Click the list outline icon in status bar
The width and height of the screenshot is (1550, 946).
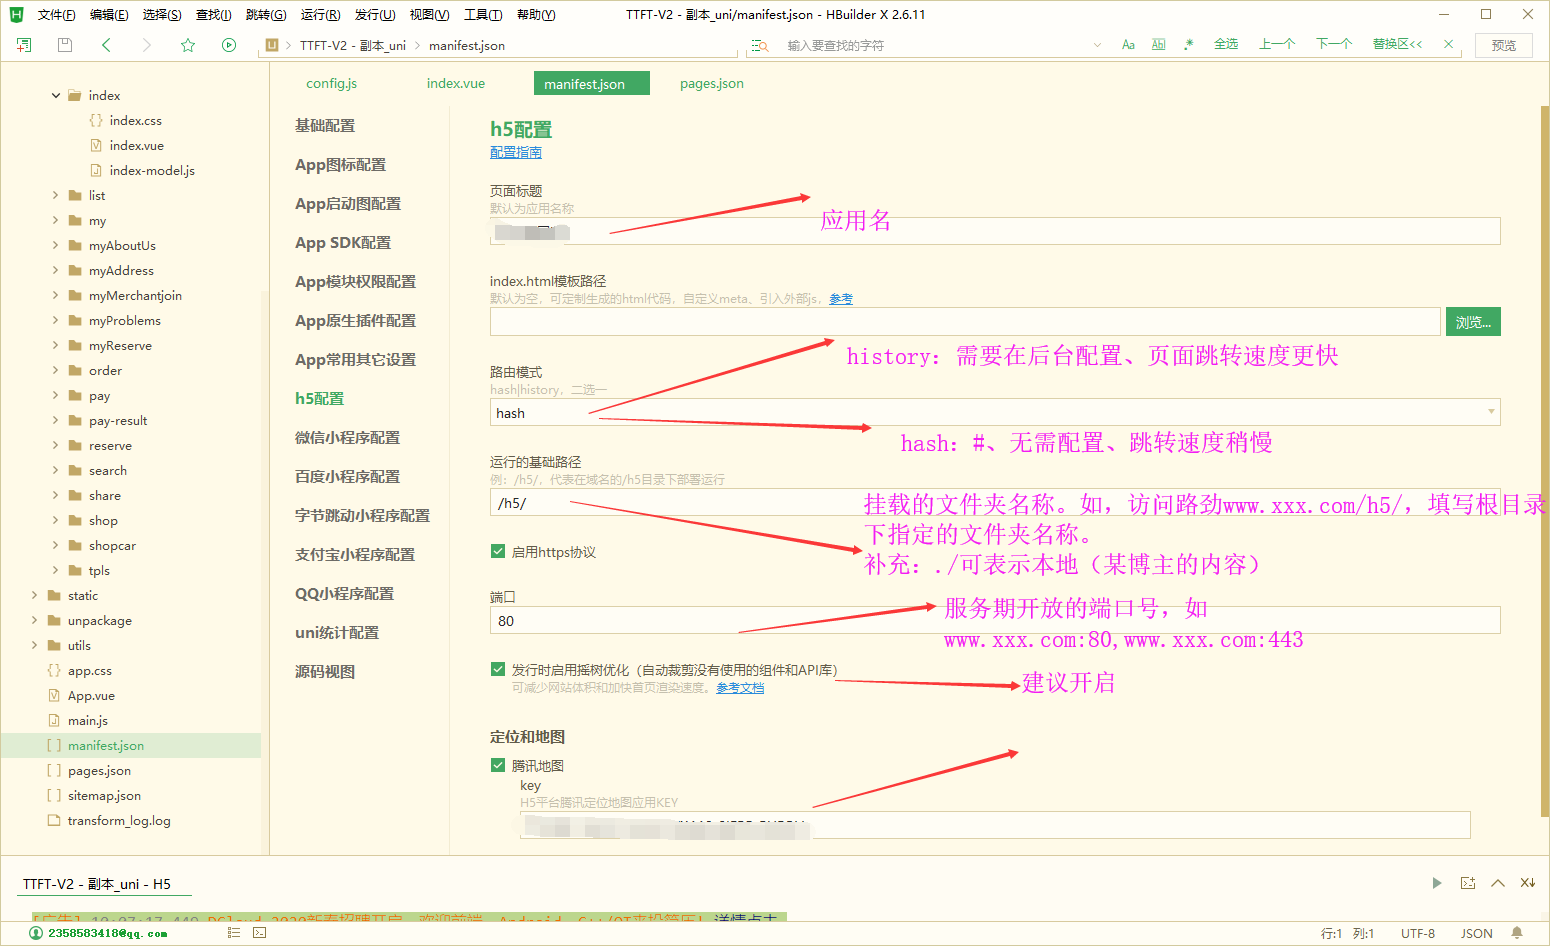pyautogui.click(x=234, y=933)
